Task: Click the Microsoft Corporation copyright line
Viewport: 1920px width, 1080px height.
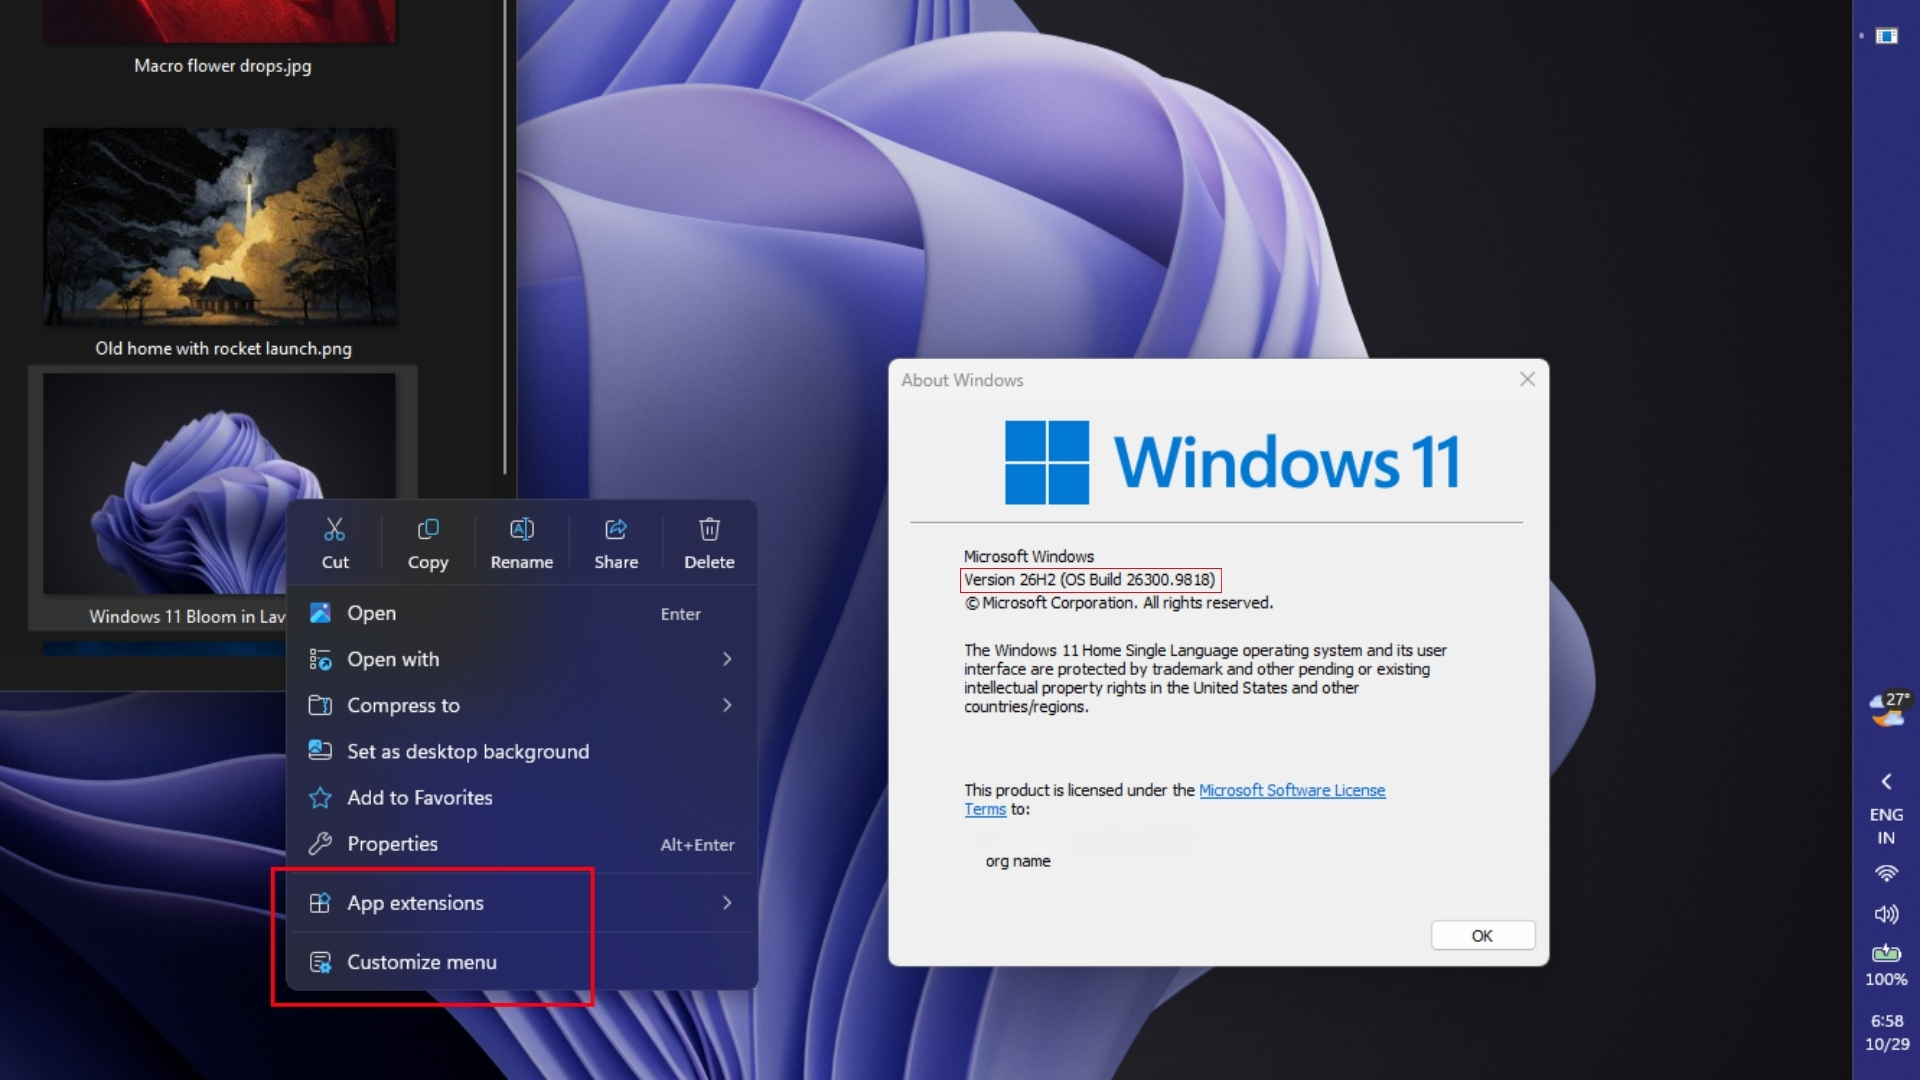Action: pyautogui.click(x=1118, y=603)
